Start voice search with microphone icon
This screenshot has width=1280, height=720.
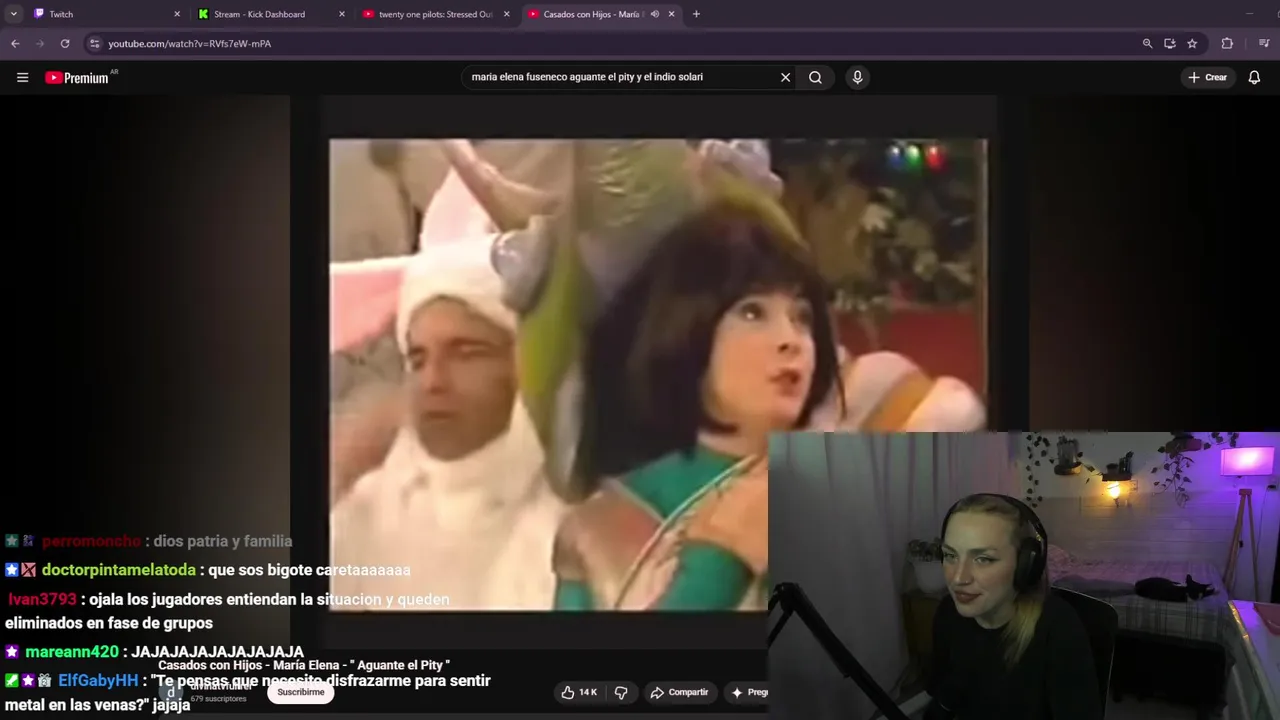click(857, 77)
